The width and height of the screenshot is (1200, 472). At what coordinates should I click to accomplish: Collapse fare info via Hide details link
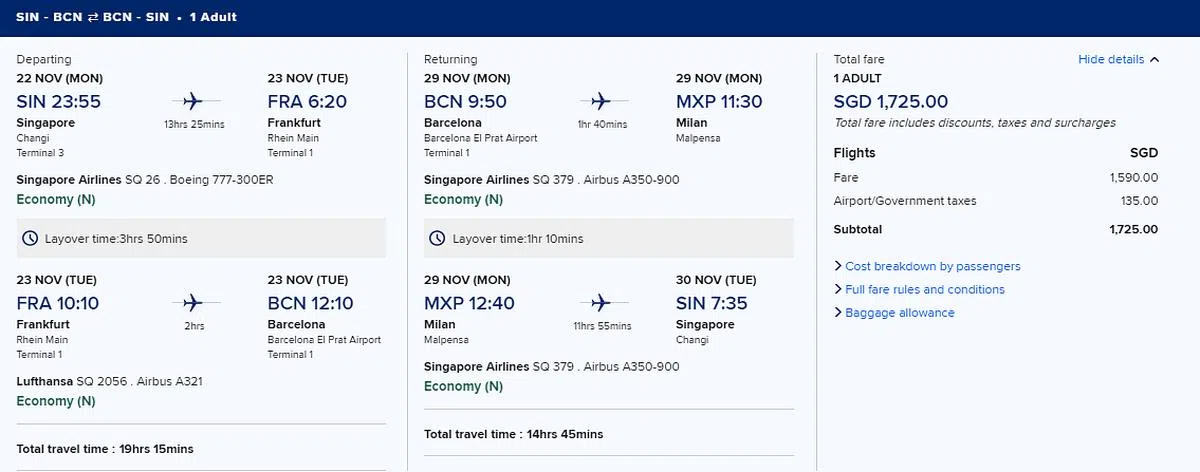click(1110, 60)
